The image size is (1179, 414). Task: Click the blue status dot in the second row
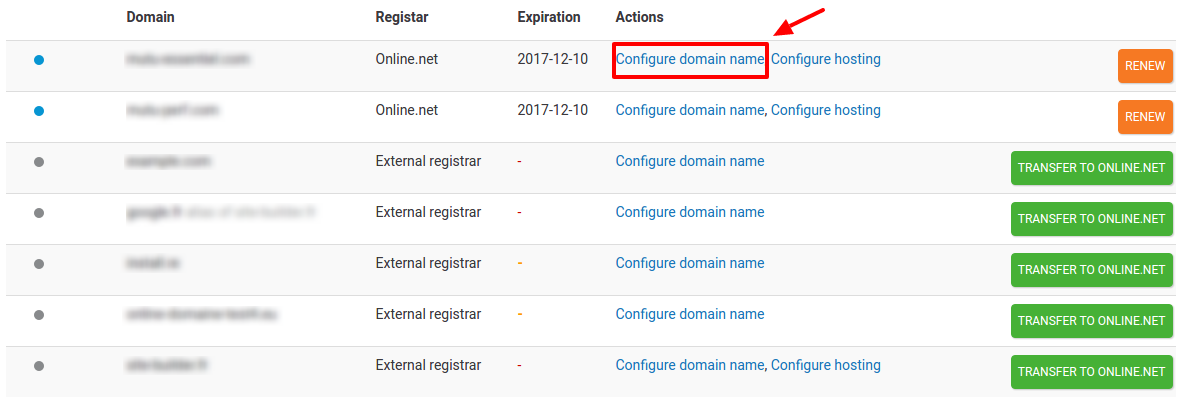coord(39,111)
